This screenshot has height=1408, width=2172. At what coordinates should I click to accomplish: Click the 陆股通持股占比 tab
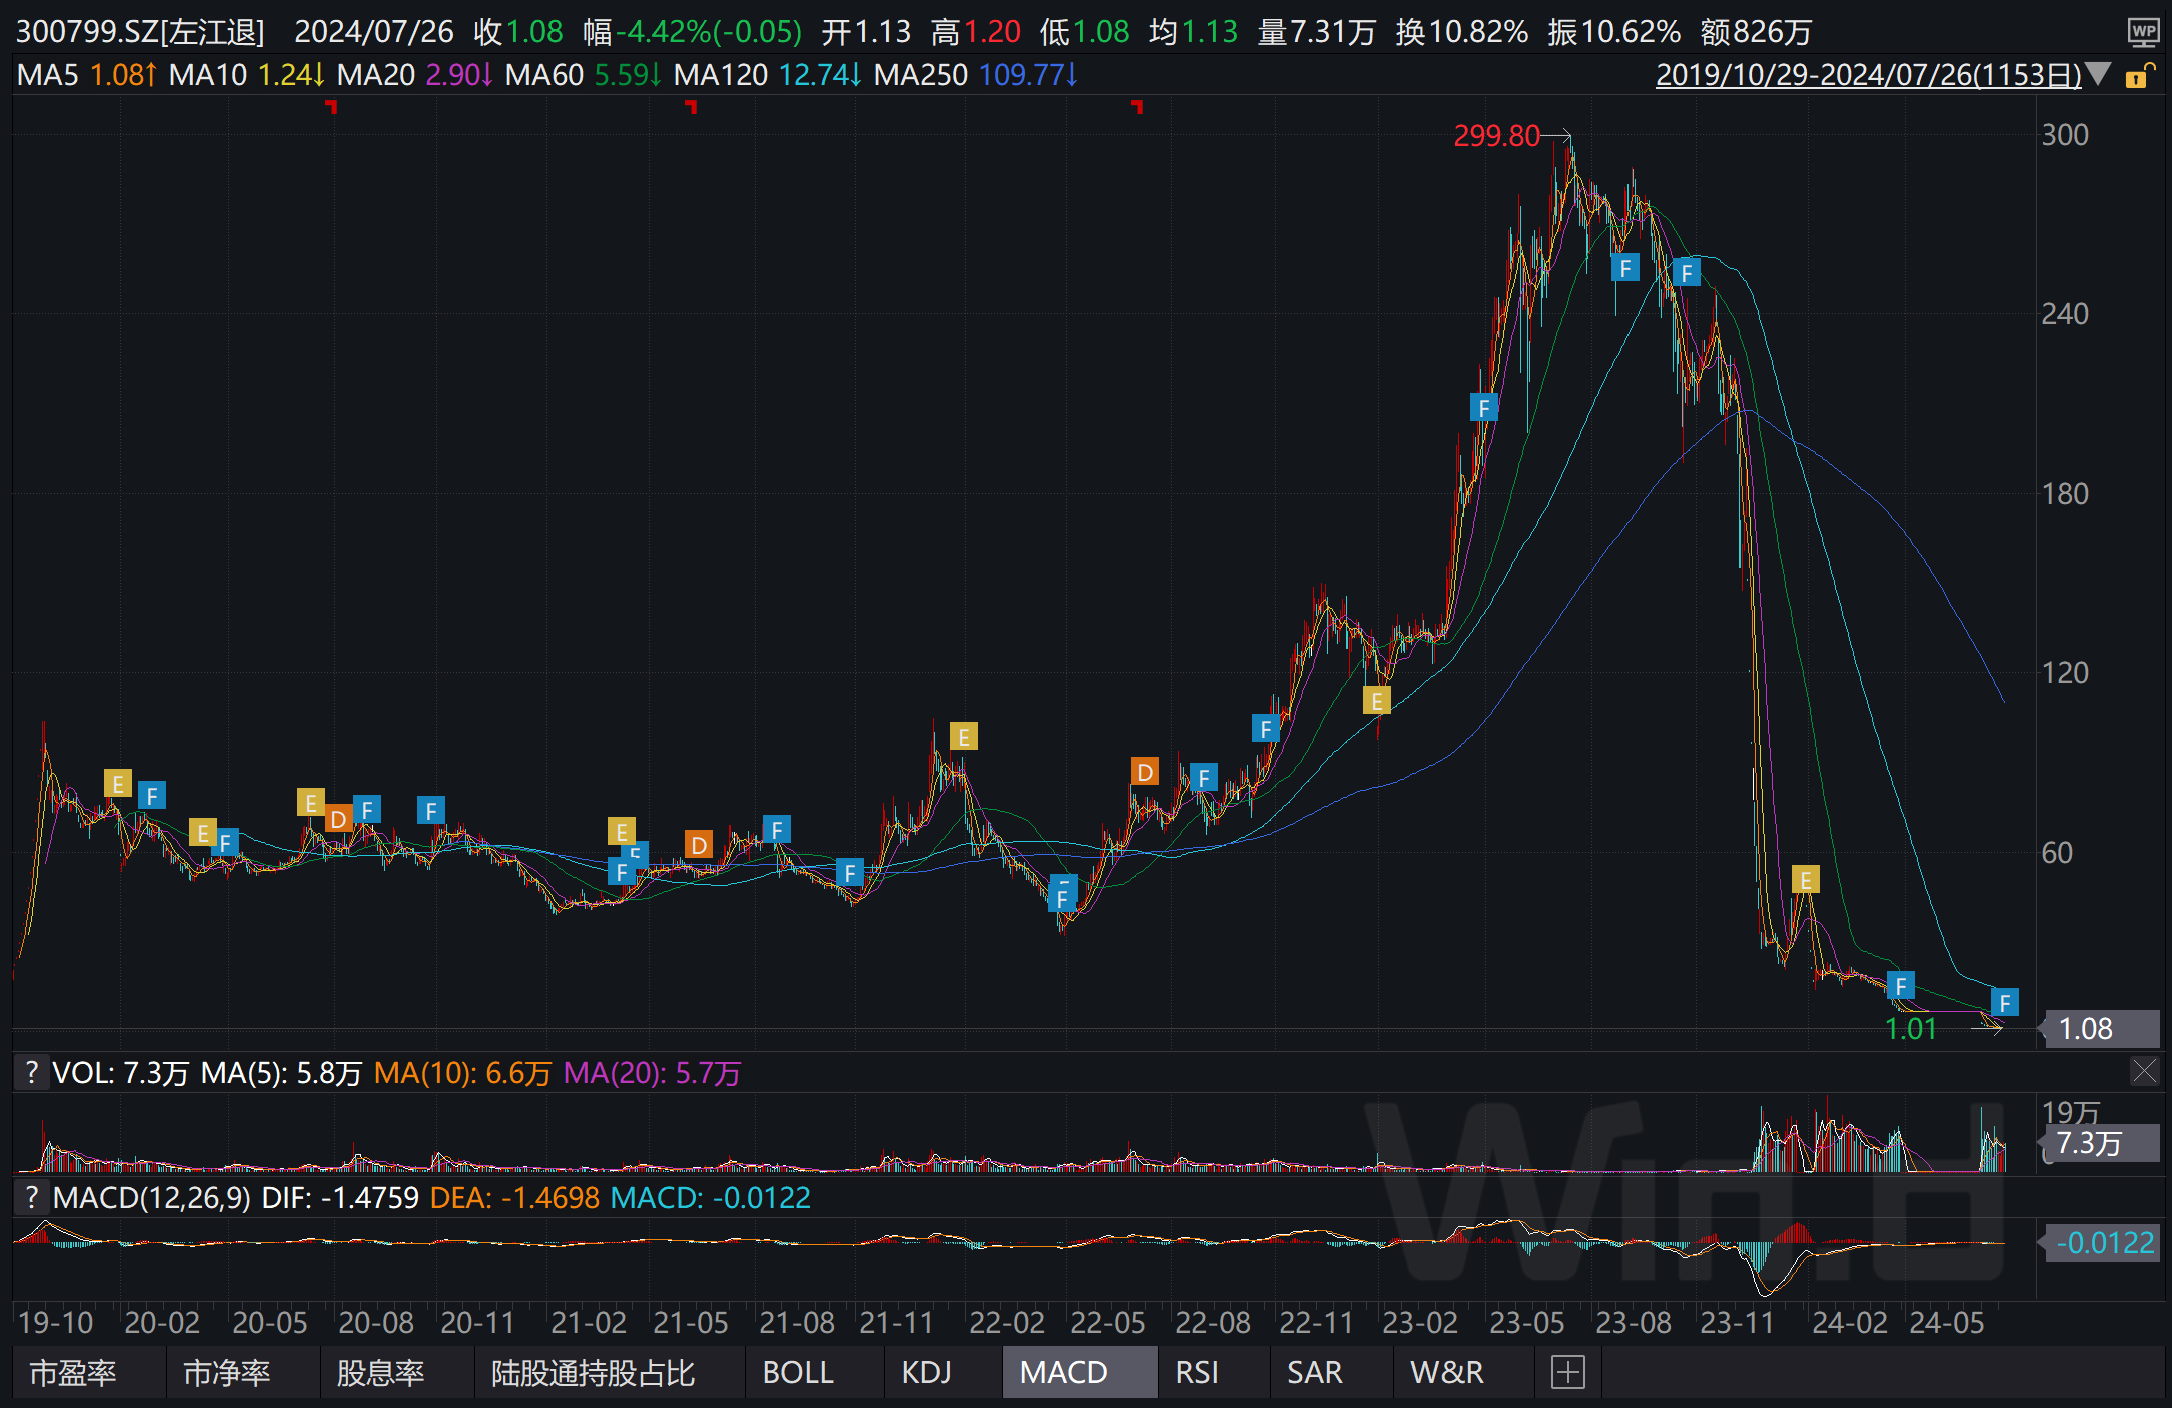(592, 1372)
